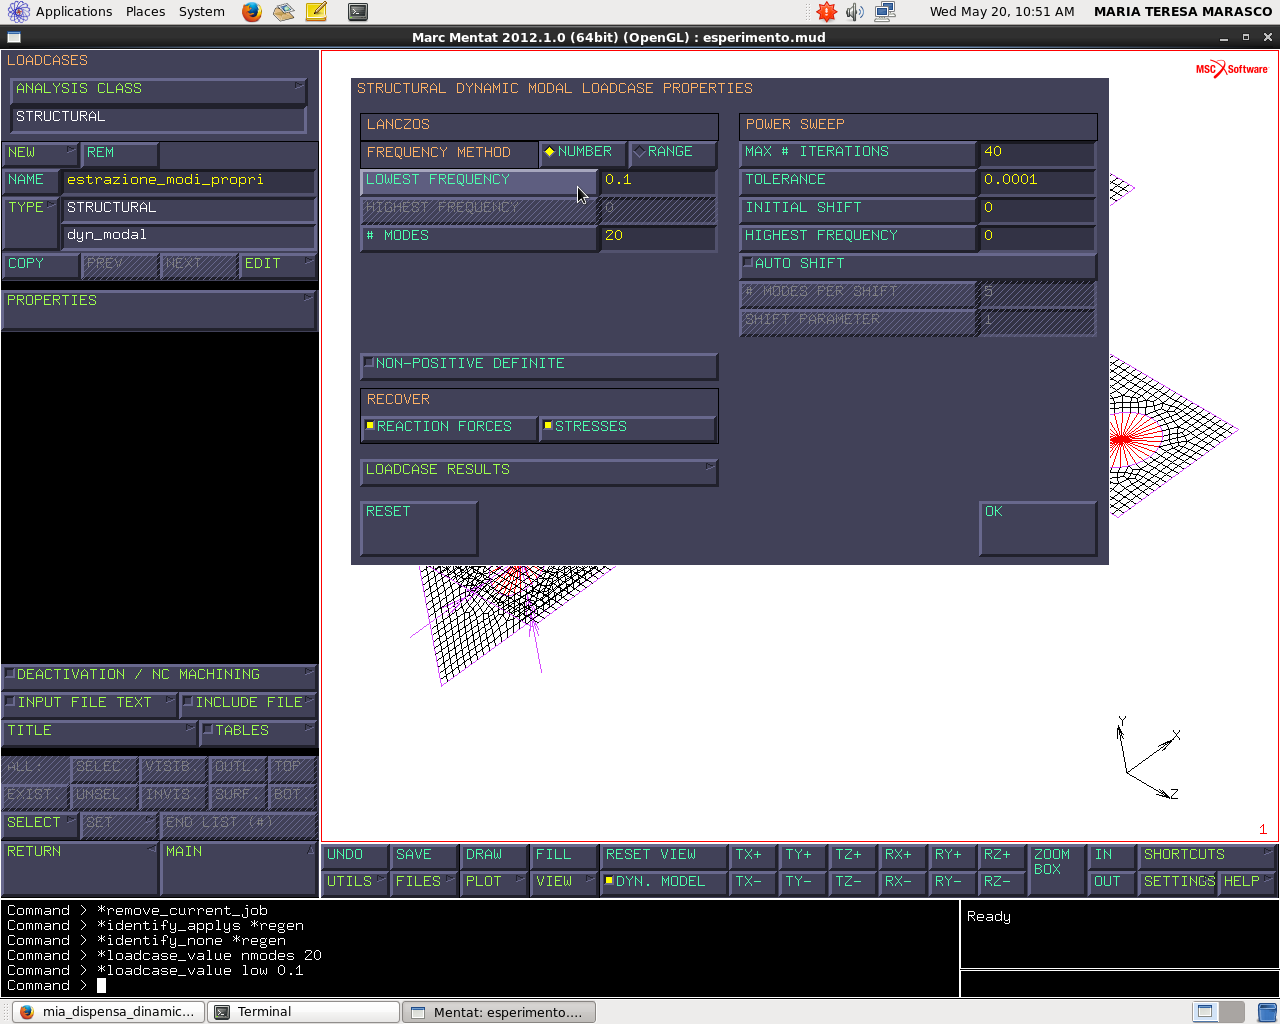Click FILL view button
1280x1024 pixels.
565,856
